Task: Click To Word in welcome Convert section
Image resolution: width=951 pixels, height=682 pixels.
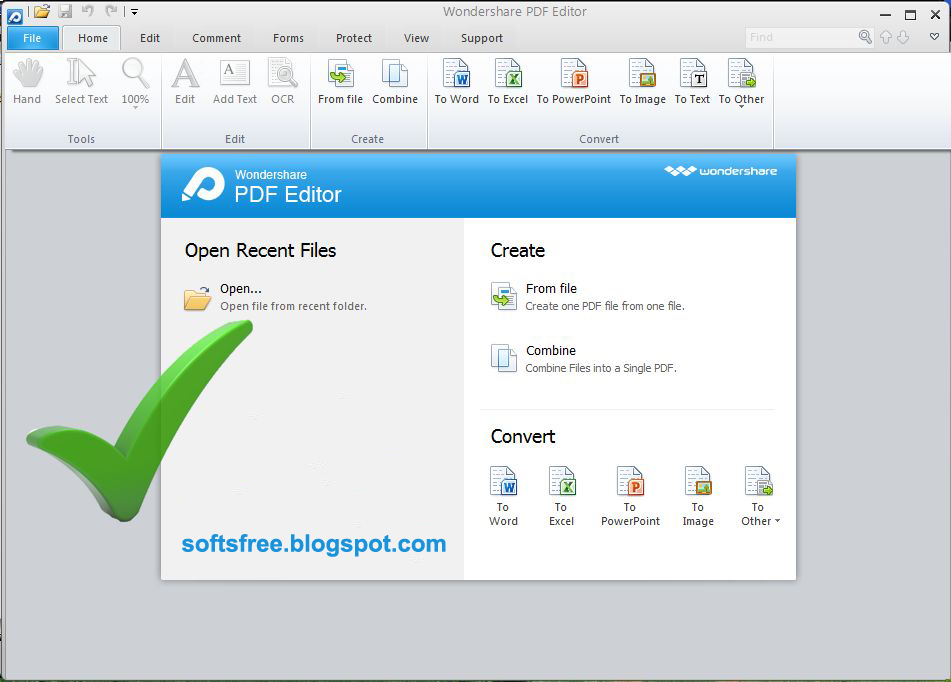Action: (x=503, y=496)
